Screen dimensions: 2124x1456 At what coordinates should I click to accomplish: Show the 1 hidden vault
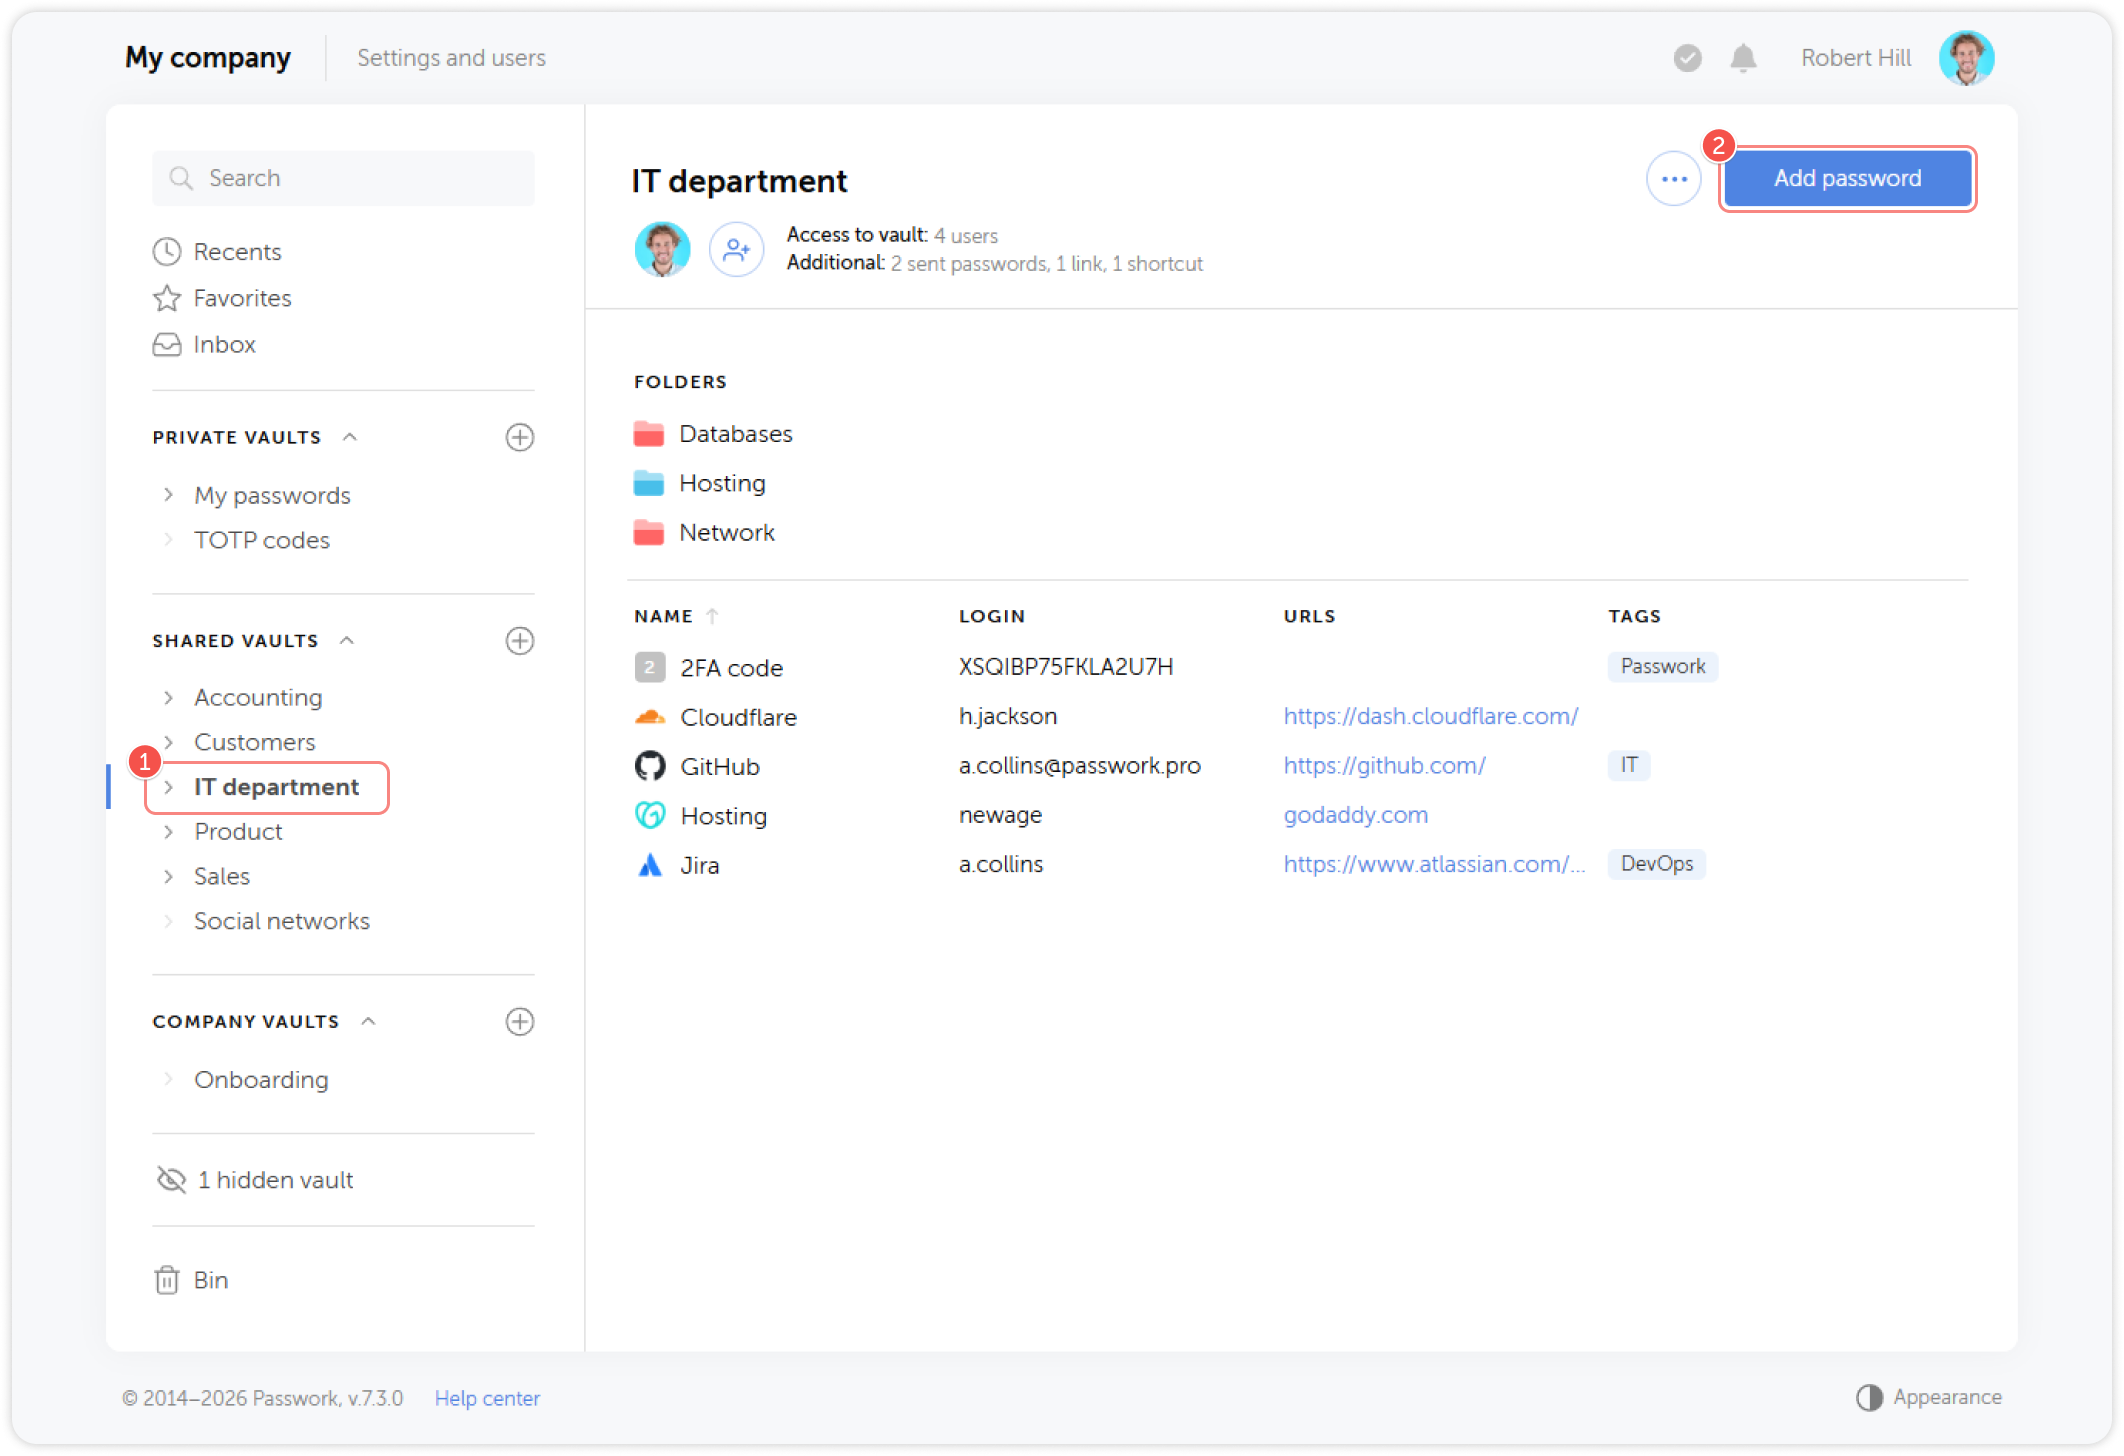pyautogui.click(x=256, y=1180)
